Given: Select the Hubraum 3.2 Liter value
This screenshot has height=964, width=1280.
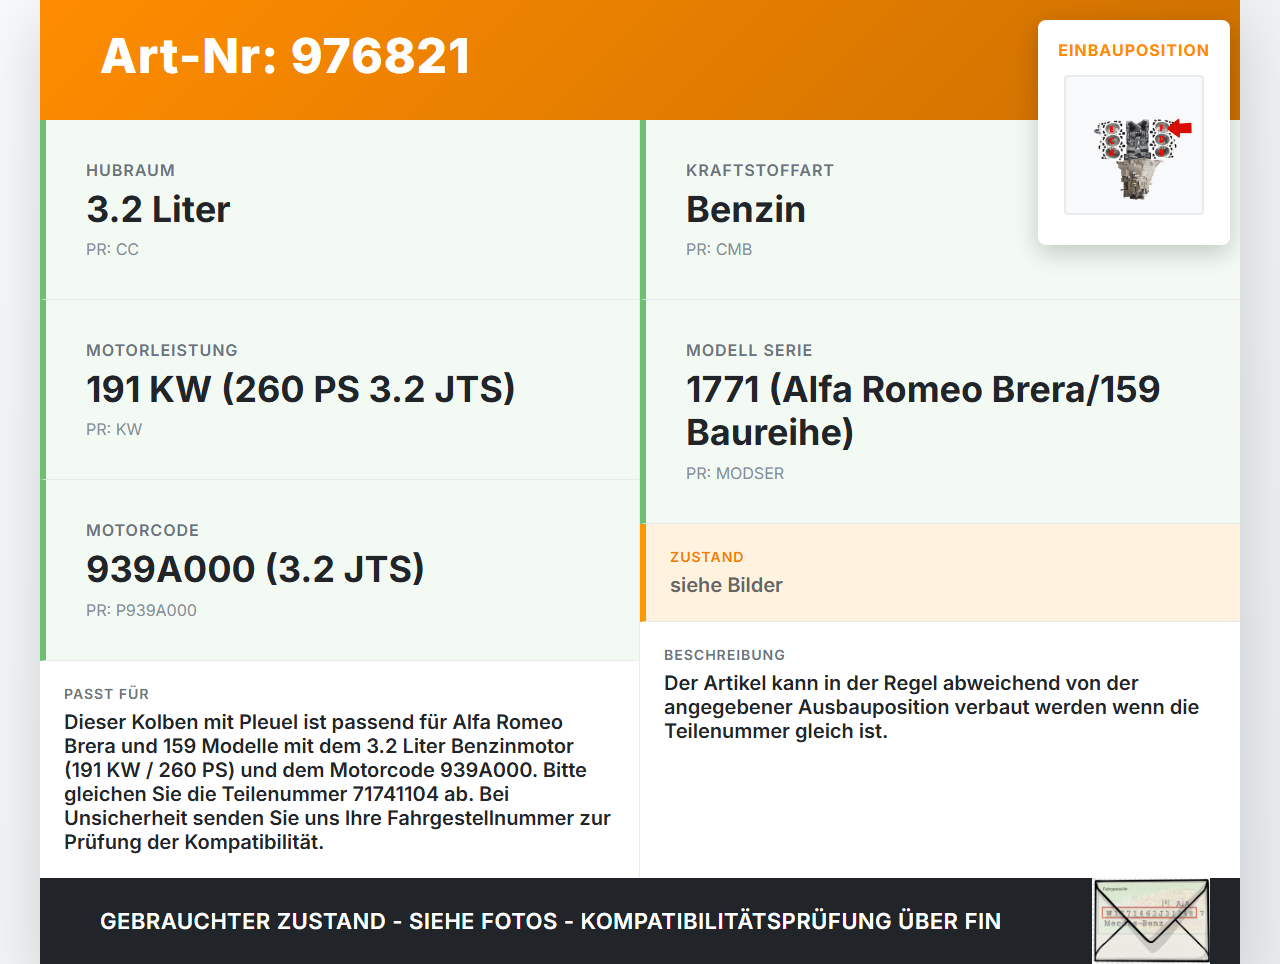Looking at the screenshot, I should pos(158,210).
